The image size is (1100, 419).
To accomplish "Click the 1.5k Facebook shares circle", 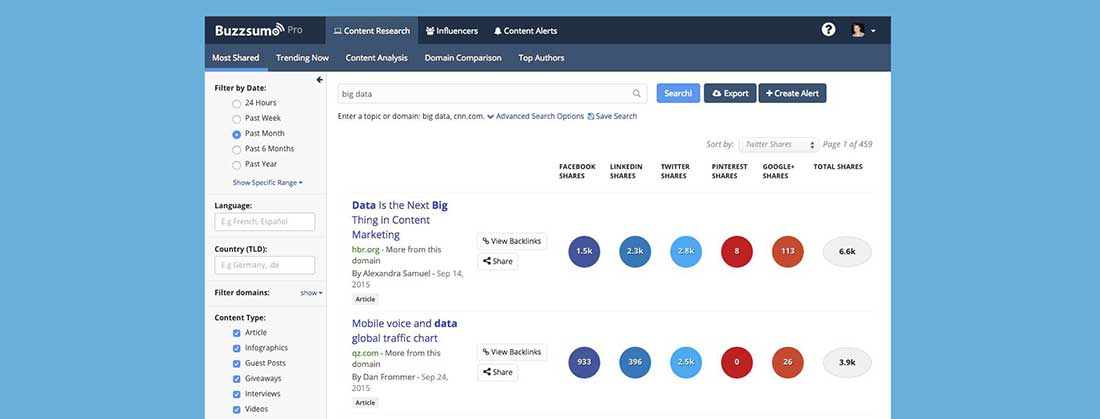I will pyautogui.click(x=584, y=251).
